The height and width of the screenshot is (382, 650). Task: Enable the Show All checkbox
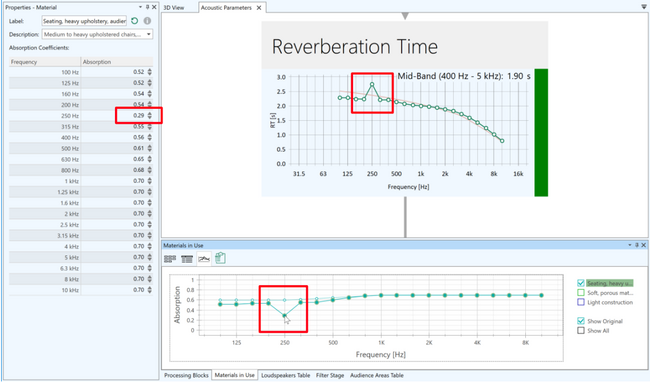pyautogui.click(x=581, y=330)
